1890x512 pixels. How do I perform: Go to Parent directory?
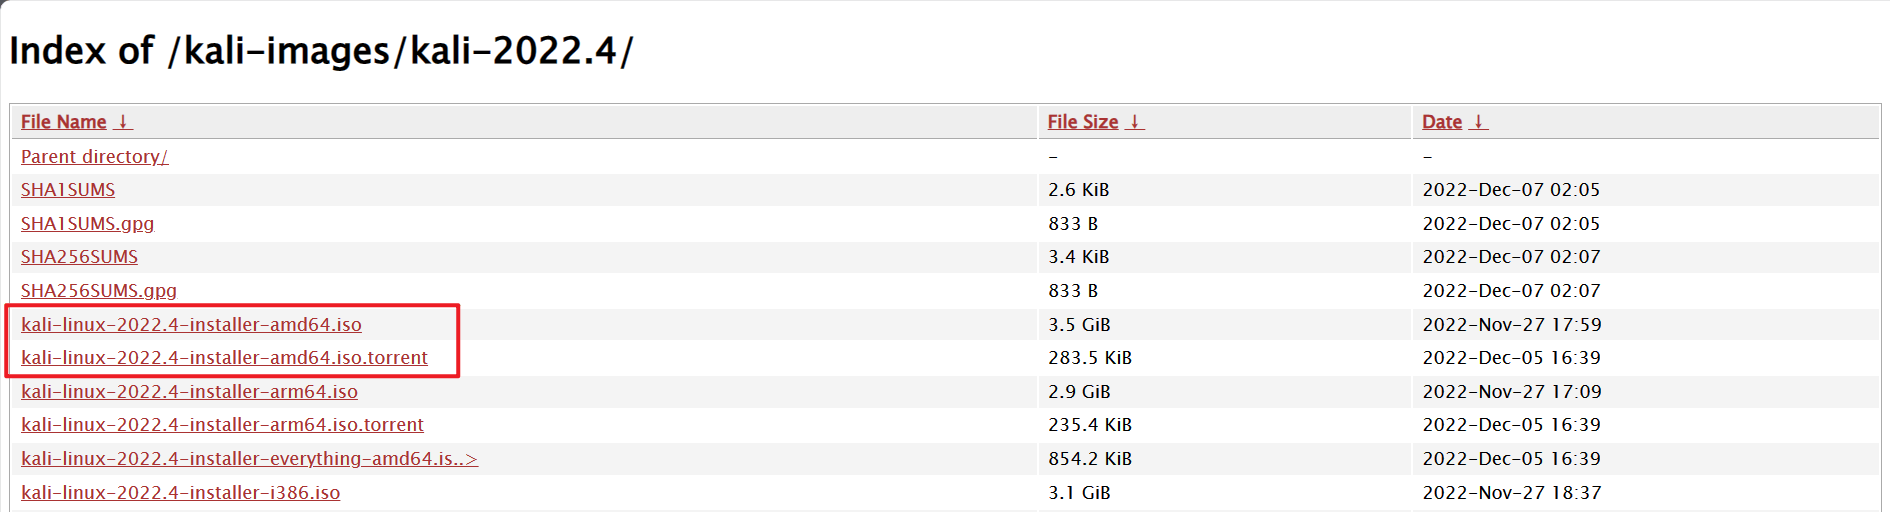[x=94, y=157]
